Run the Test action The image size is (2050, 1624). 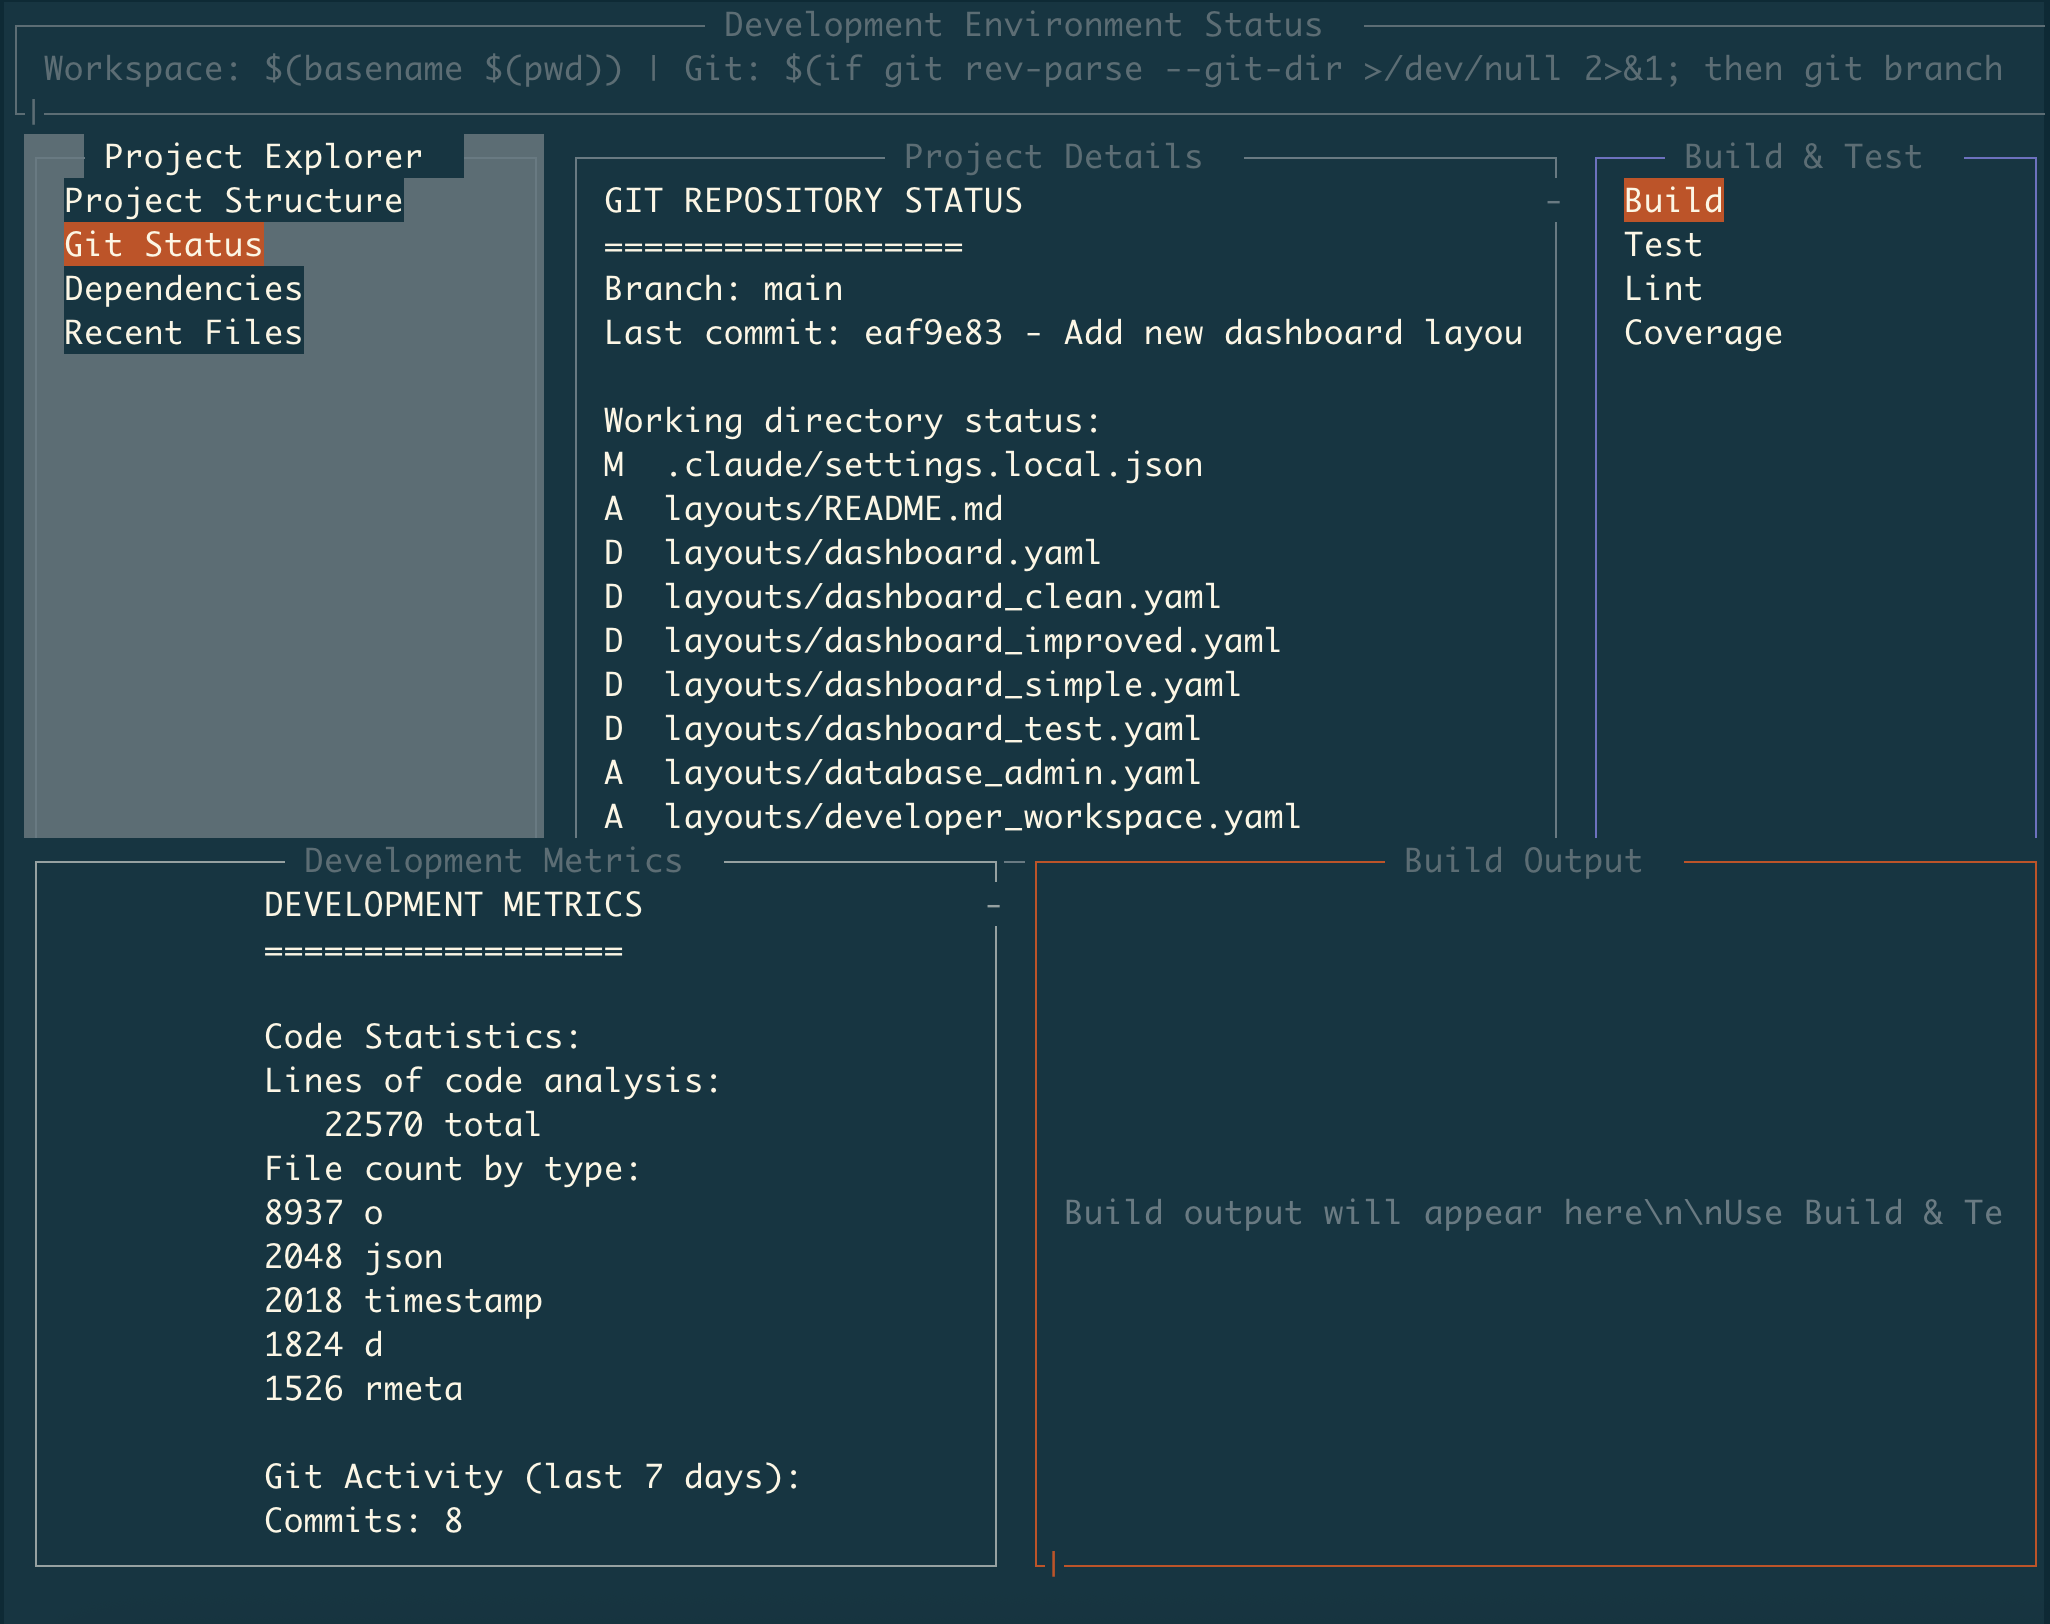[x=1662, y=243]
